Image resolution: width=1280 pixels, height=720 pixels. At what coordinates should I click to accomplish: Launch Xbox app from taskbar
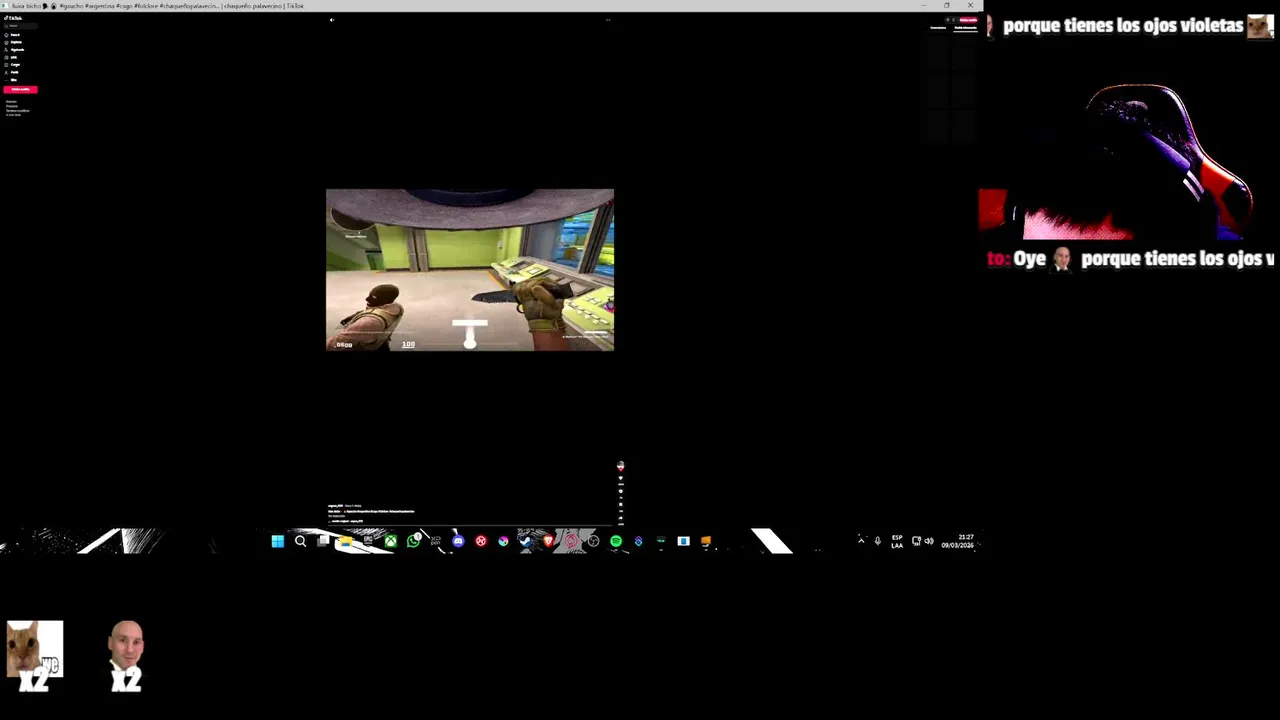[x=390, y=541]
